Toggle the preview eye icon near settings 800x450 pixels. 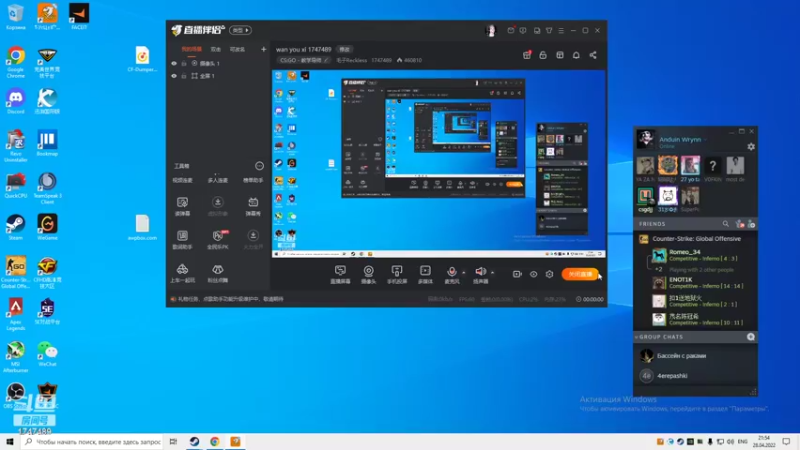pyautogui.click(x=534, y=274)
